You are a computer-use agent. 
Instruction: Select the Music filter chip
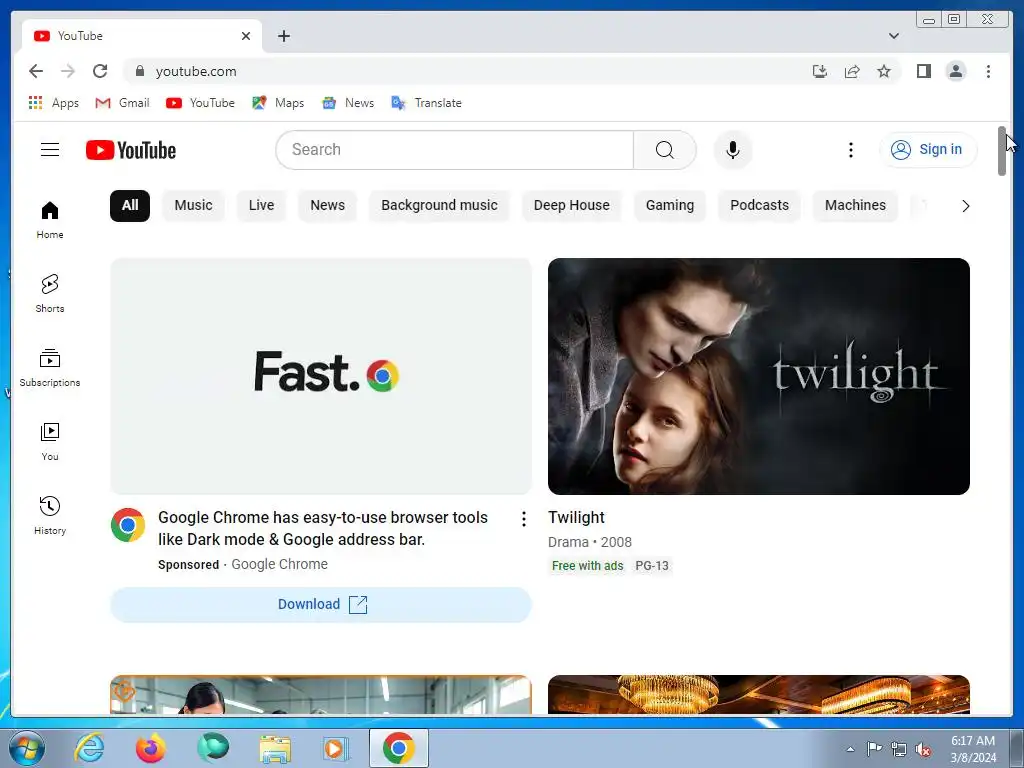[x=193, y=206]
